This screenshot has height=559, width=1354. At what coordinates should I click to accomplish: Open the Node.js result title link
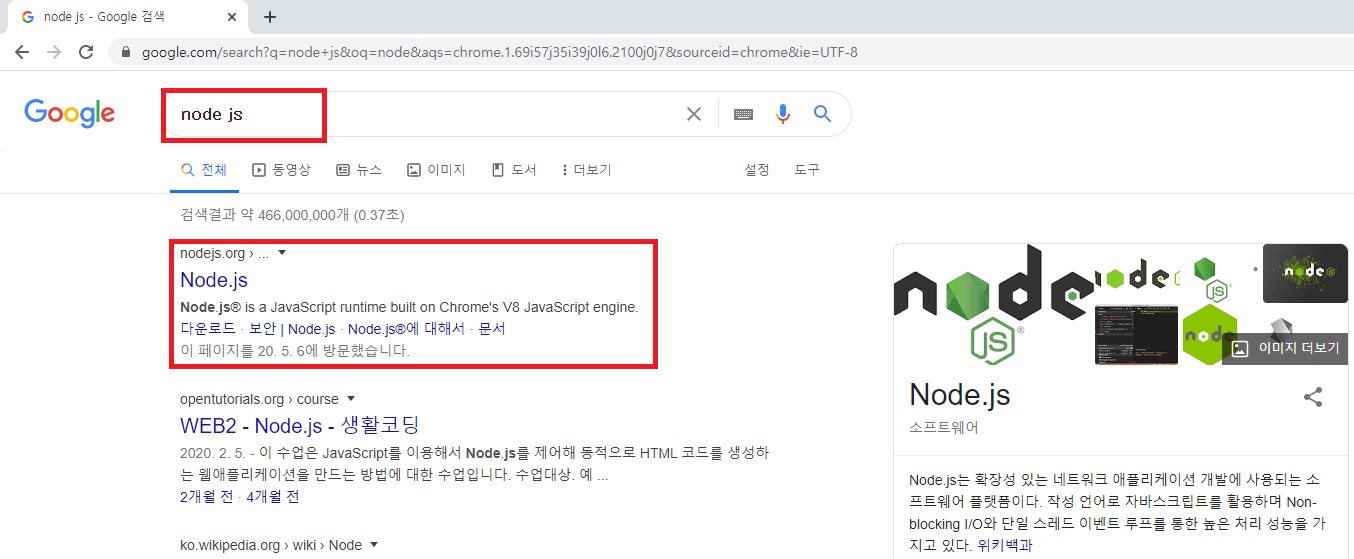click(214, 280)
